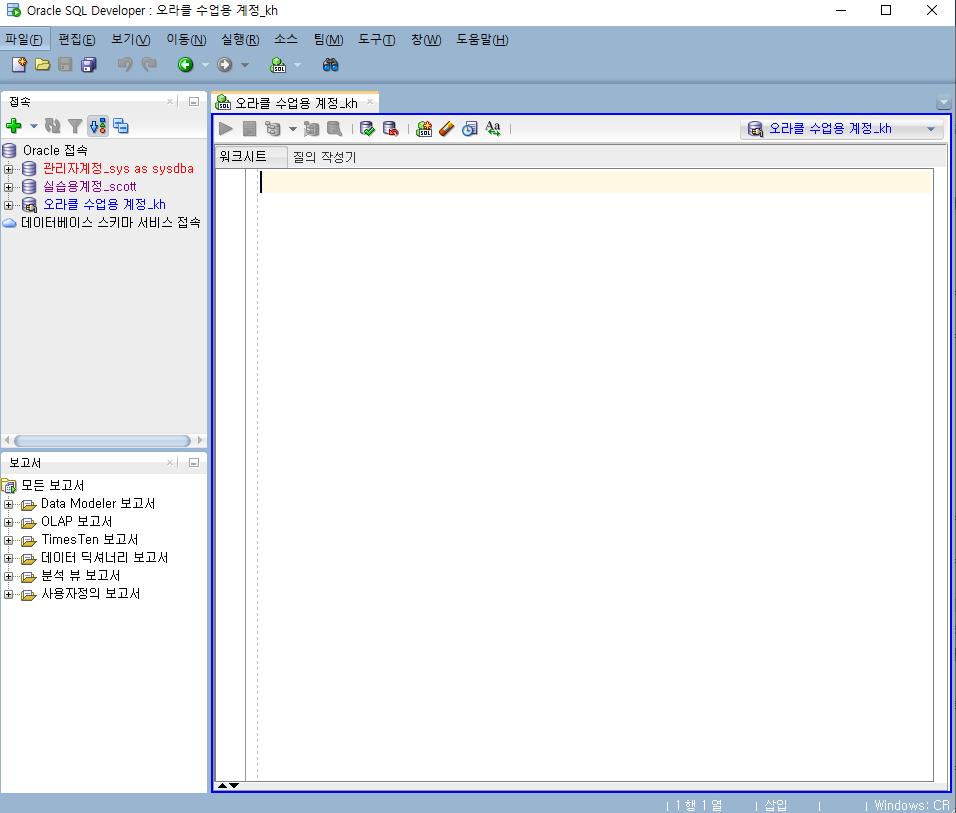Expand the OLAP 보고서 folder
The image size is (956, 813).
[x=9, y=522]
